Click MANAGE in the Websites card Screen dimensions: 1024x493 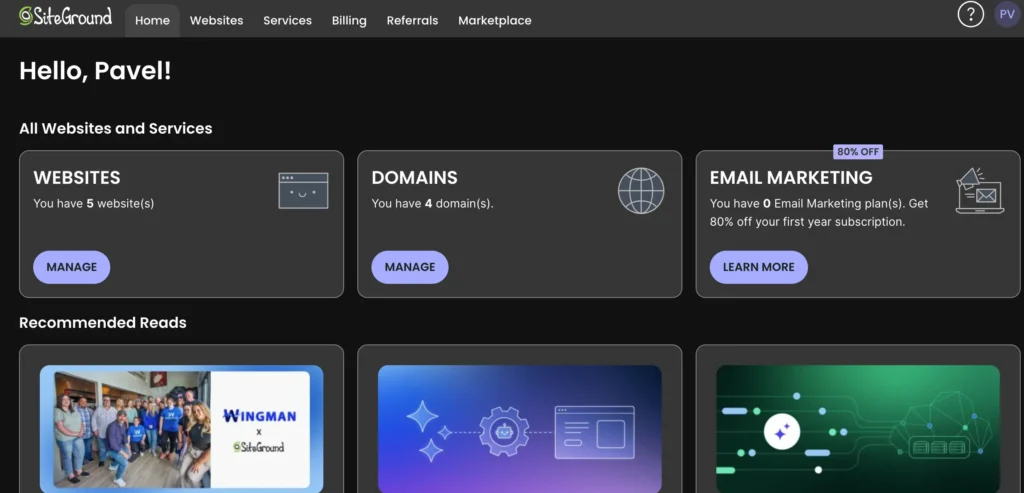coord(72,267)
